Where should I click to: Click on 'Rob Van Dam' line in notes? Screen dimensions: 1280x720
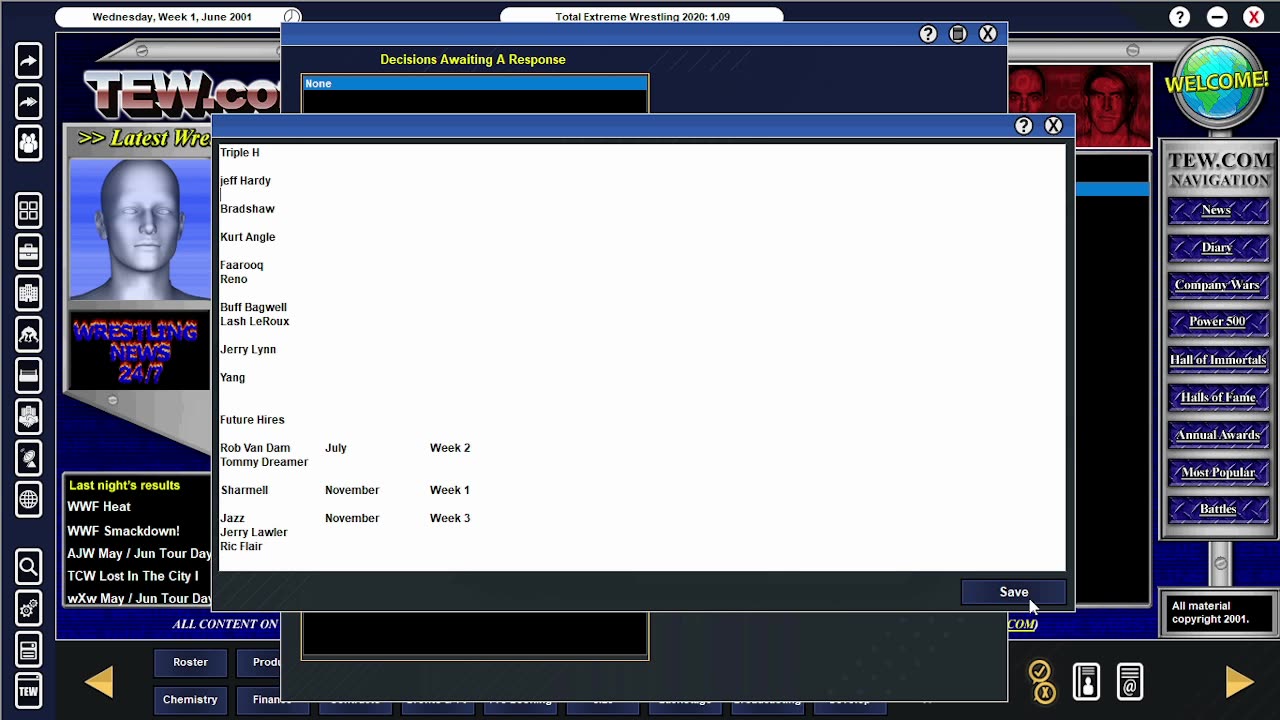point(255,448)
